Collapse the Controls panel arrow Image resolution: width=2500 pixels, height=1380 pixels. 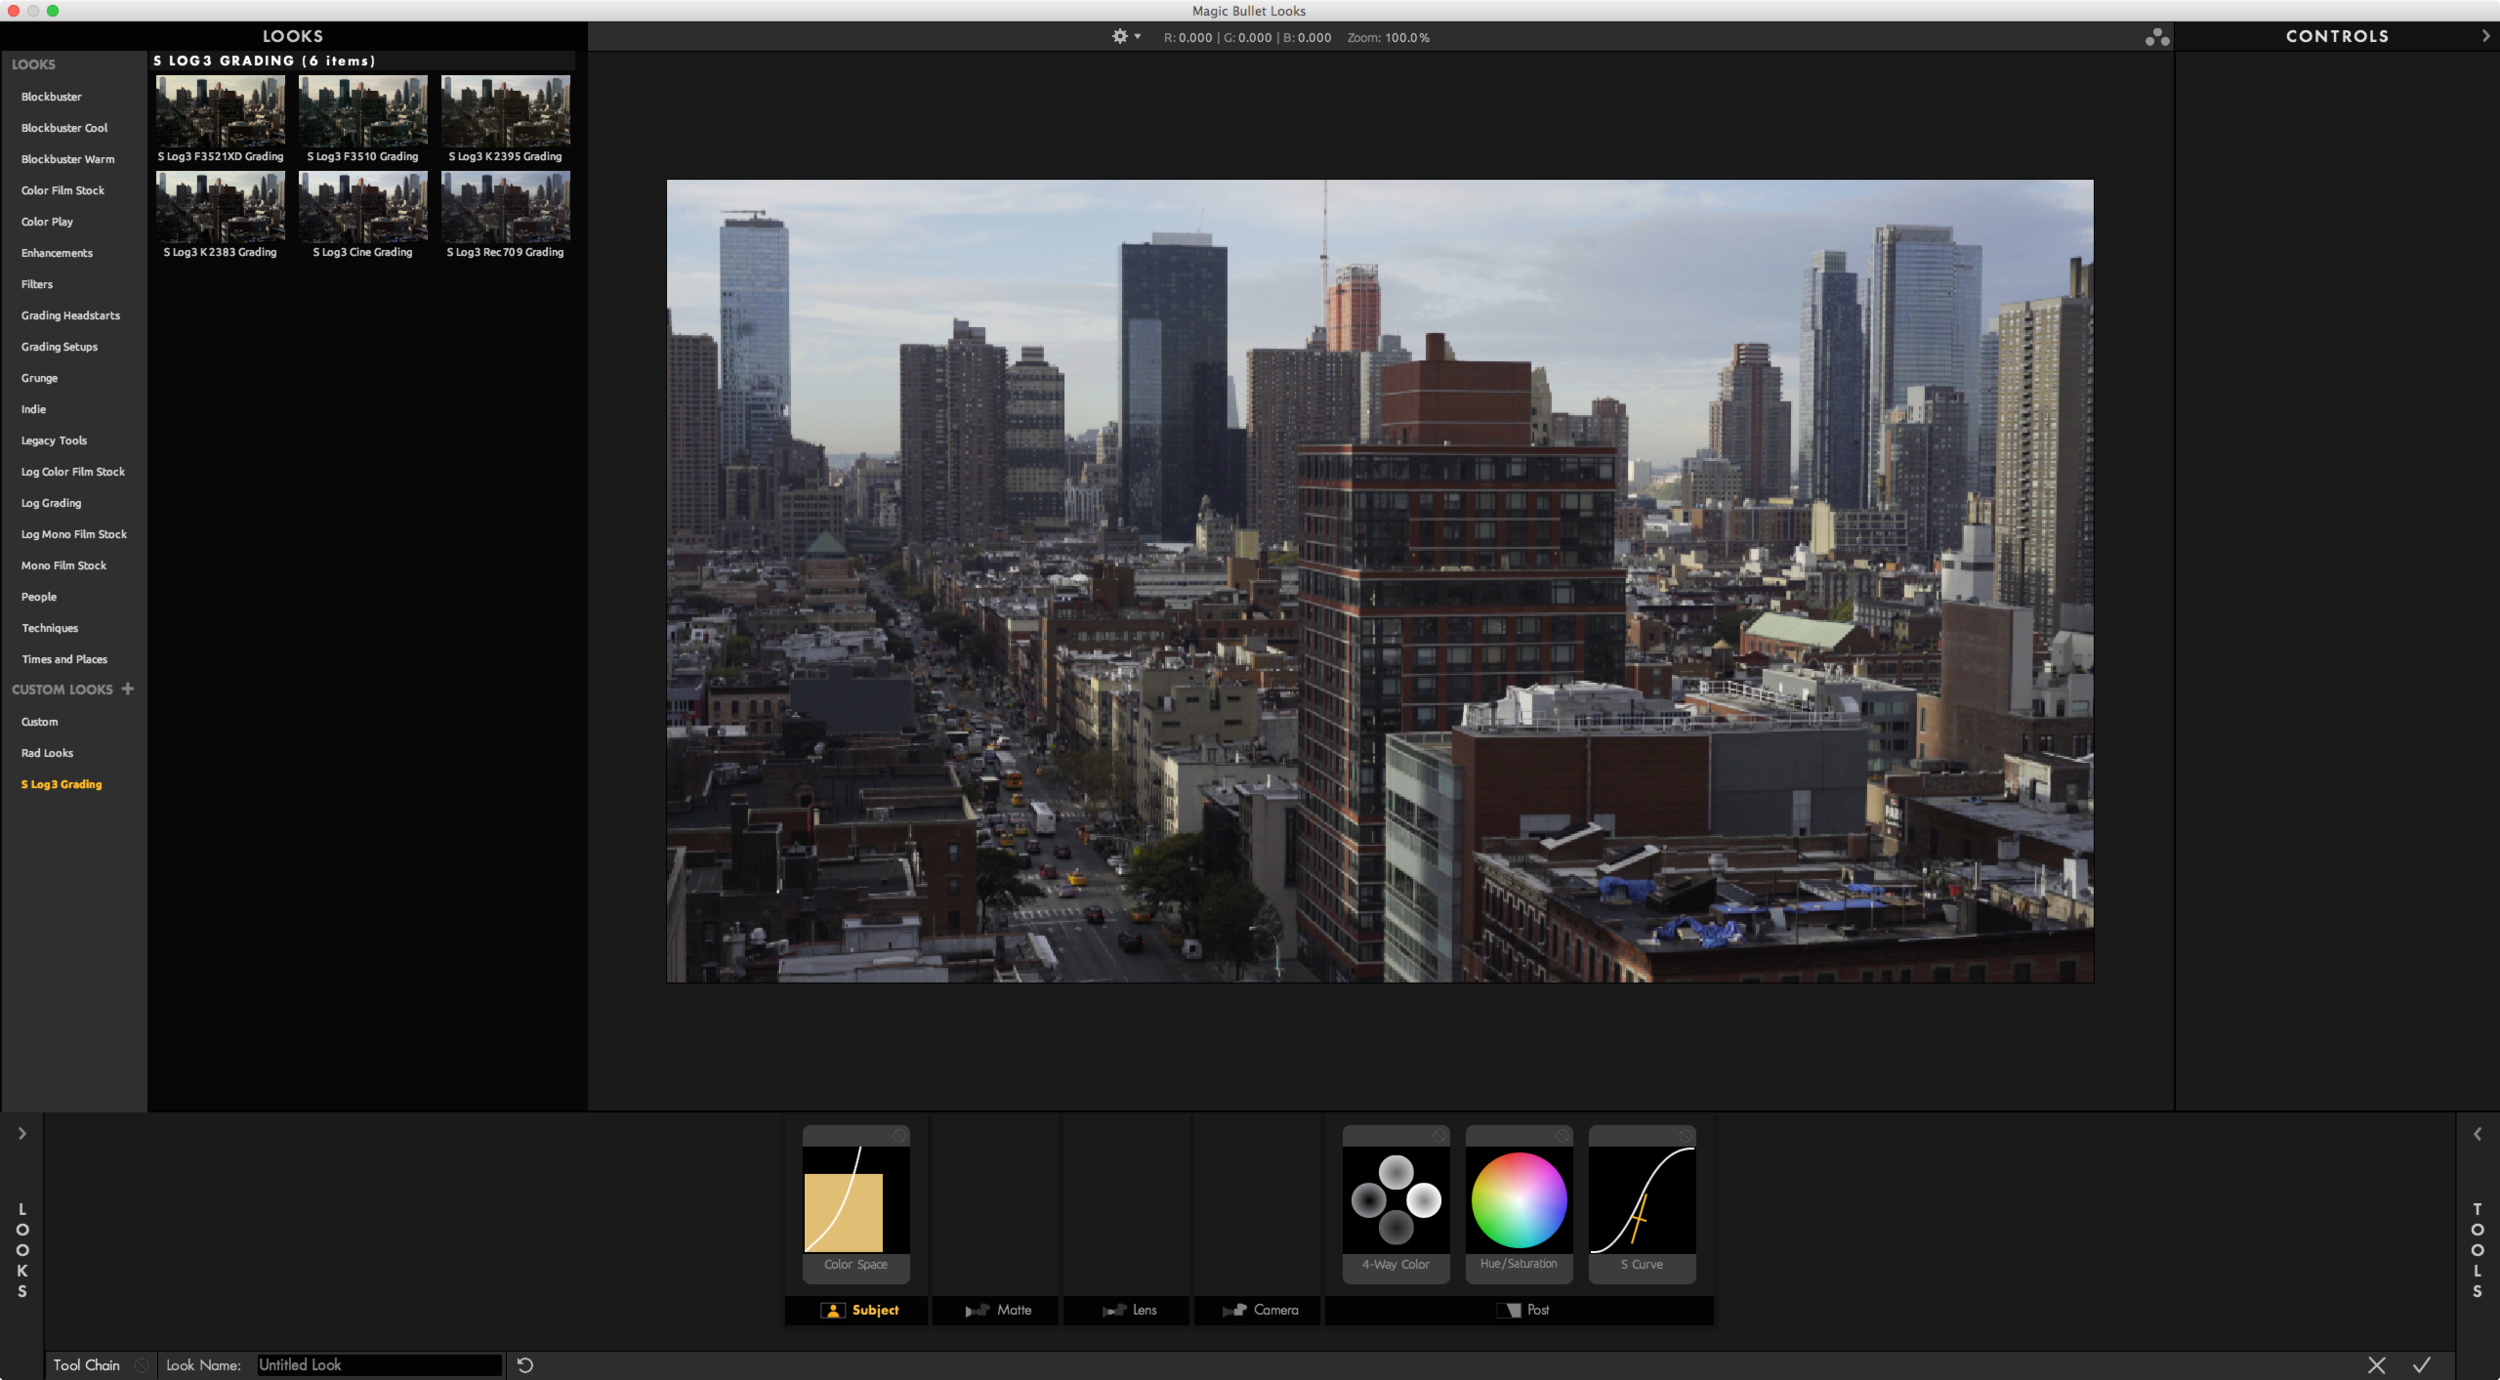point(2485,36)
